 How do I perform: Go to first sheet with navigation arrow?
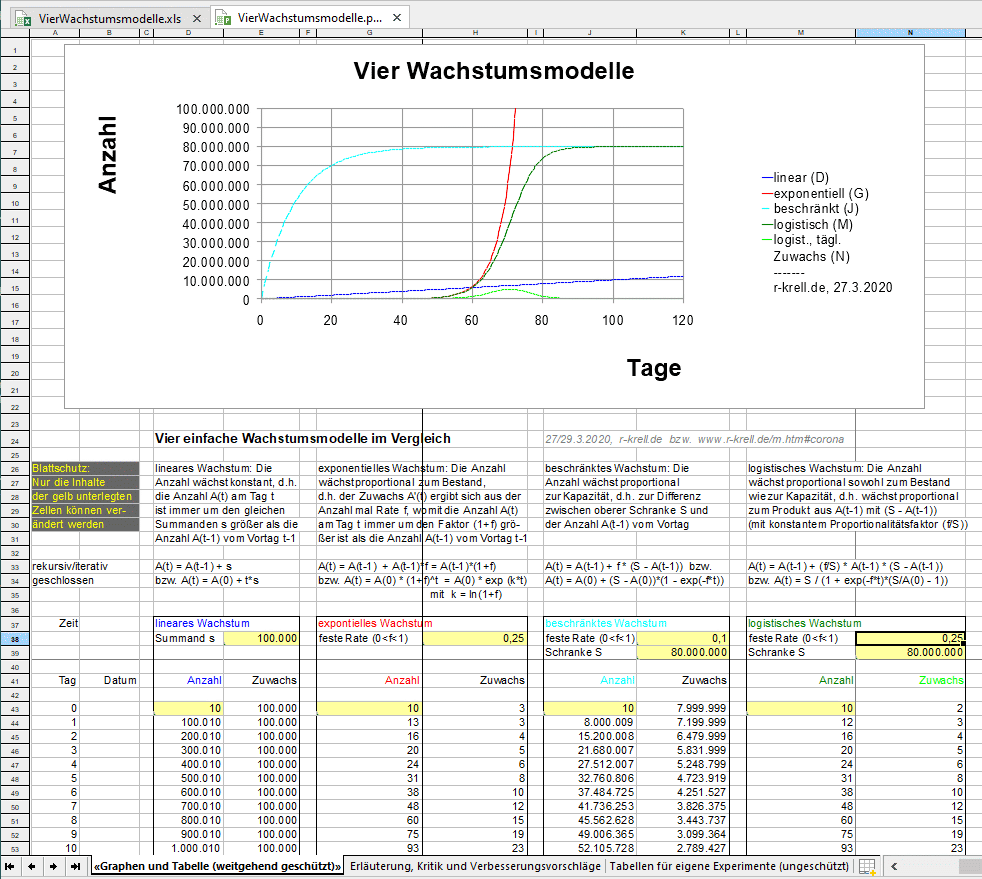pos(11,866)
